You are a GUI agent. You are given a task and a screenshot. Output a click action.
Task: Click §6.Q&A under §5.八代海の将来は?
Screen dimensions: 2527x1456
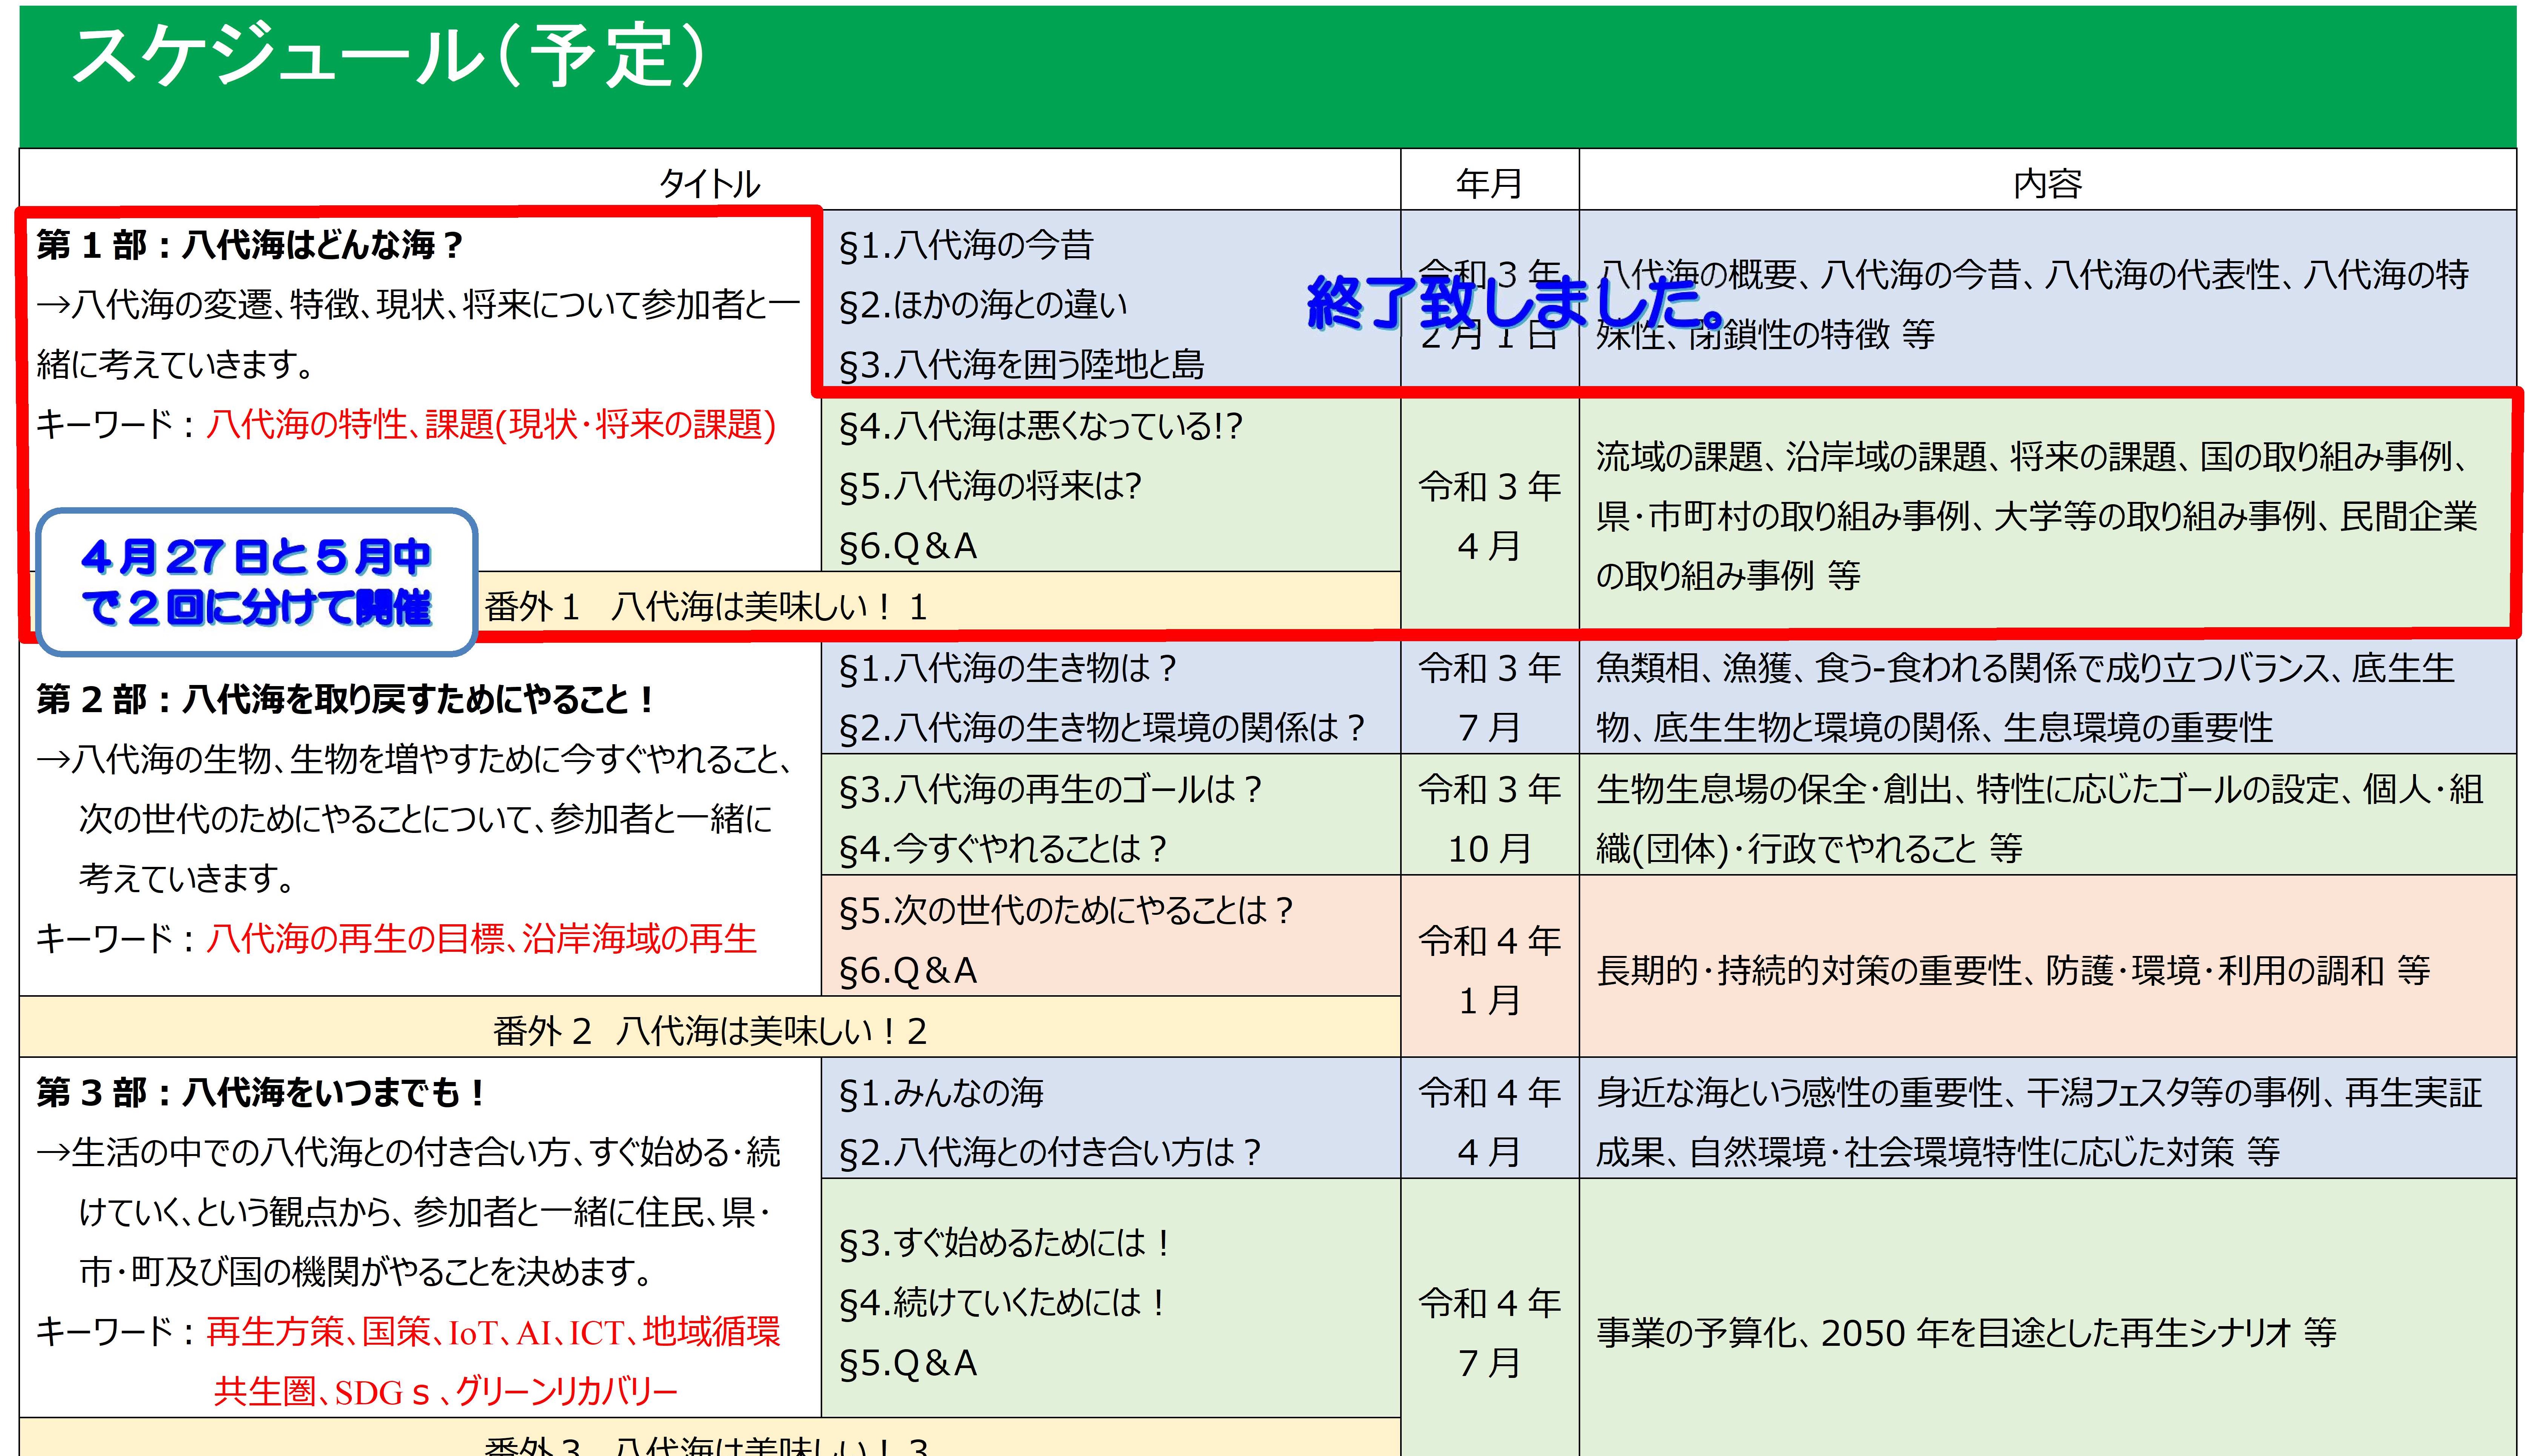point(908,546)
